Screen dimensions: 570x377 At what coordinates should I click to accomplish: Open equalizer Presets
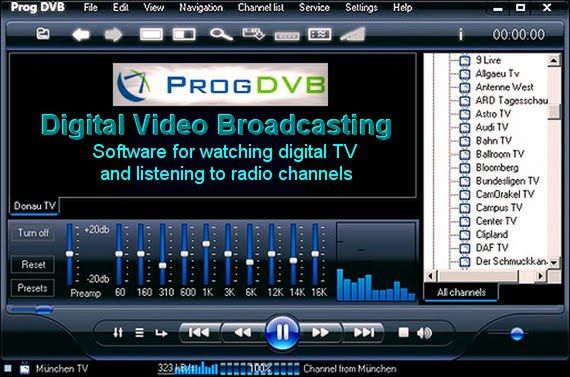coord(32,288)
